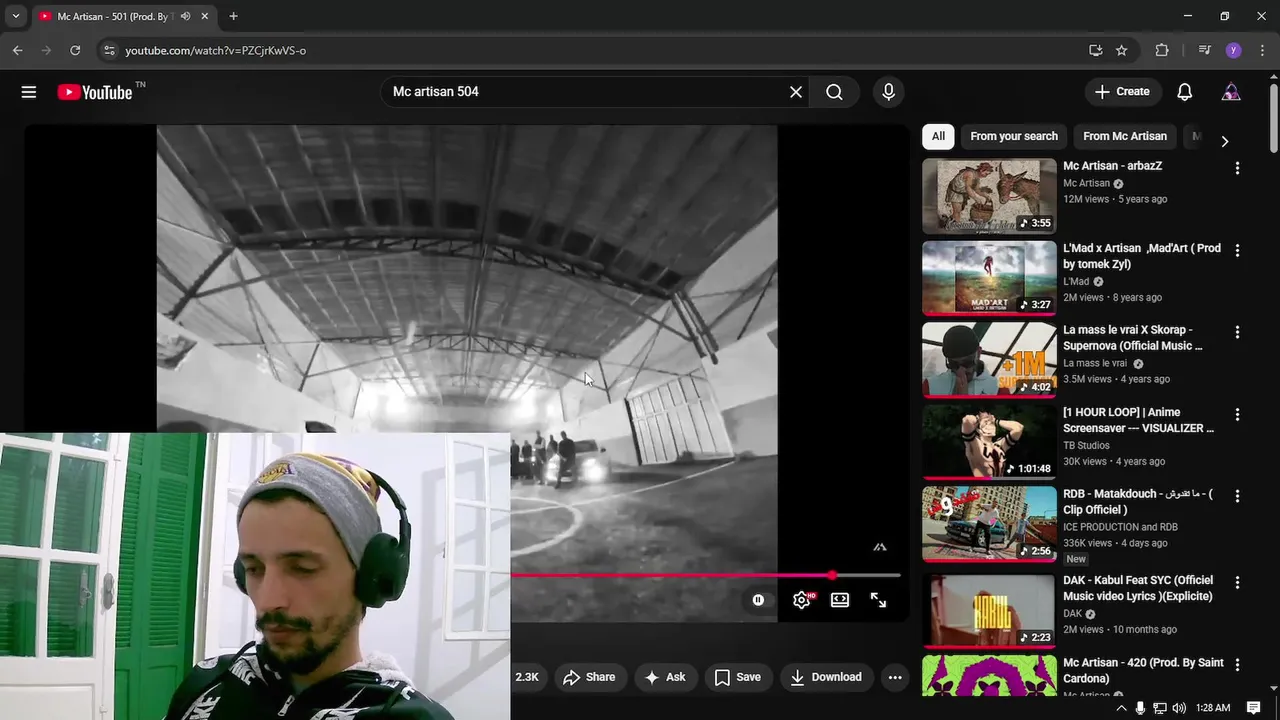Viewport: 1280px width, 720px height.
Task: Open options for Mc Artisan - 420 video
Action: (1237, 665)
